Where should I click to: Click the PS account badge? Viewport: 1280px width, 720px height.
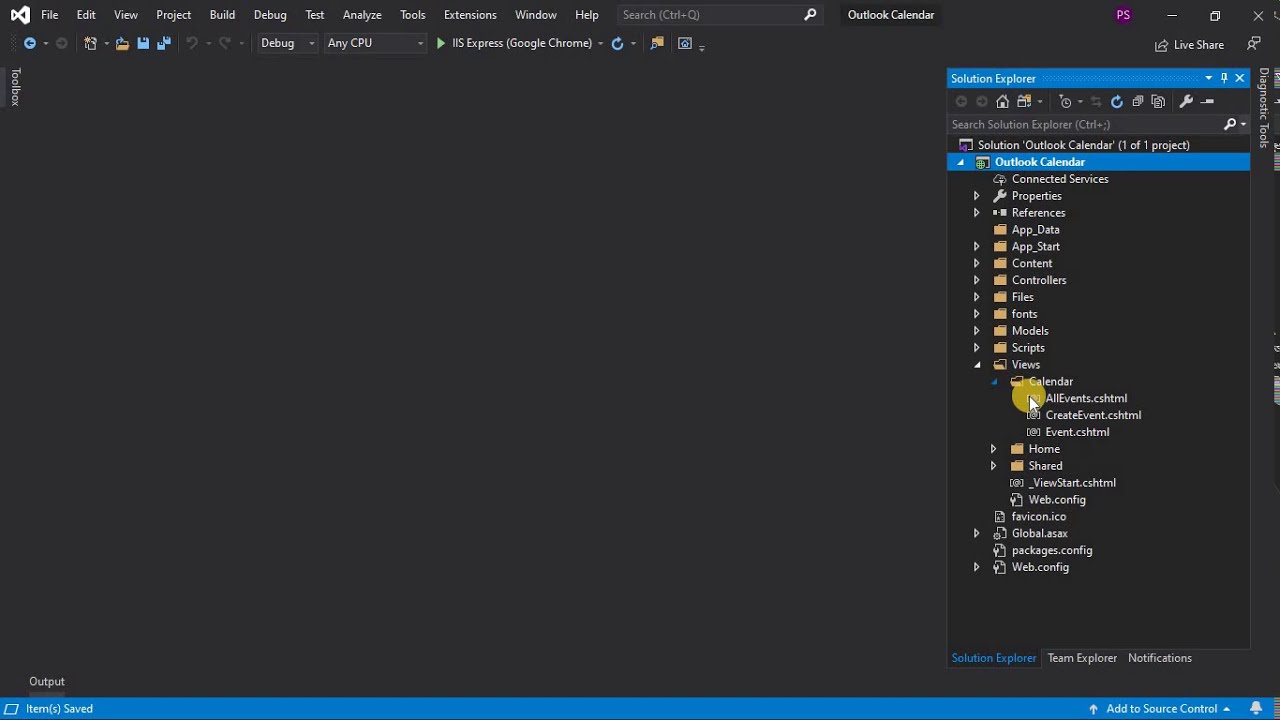click(x=1123, y=15)
